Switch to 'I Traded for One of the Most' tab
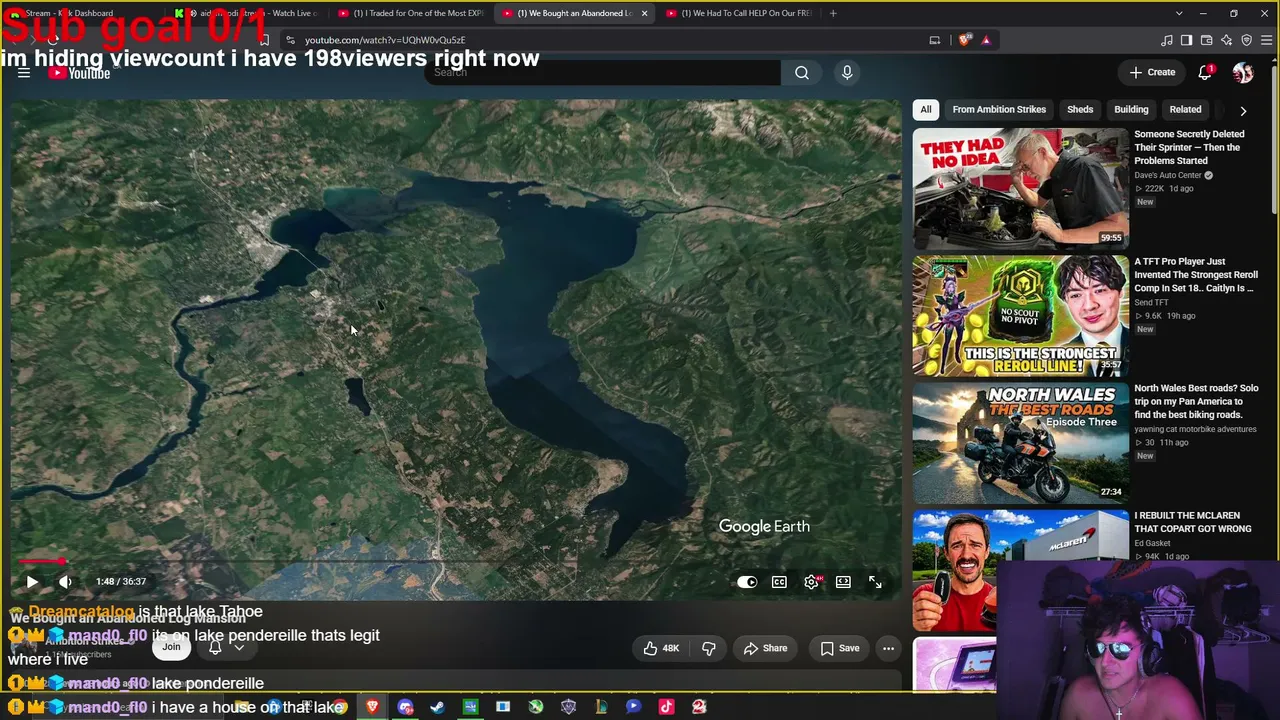The width and height of the screenshot is (1280, 720). click(410, 13)
